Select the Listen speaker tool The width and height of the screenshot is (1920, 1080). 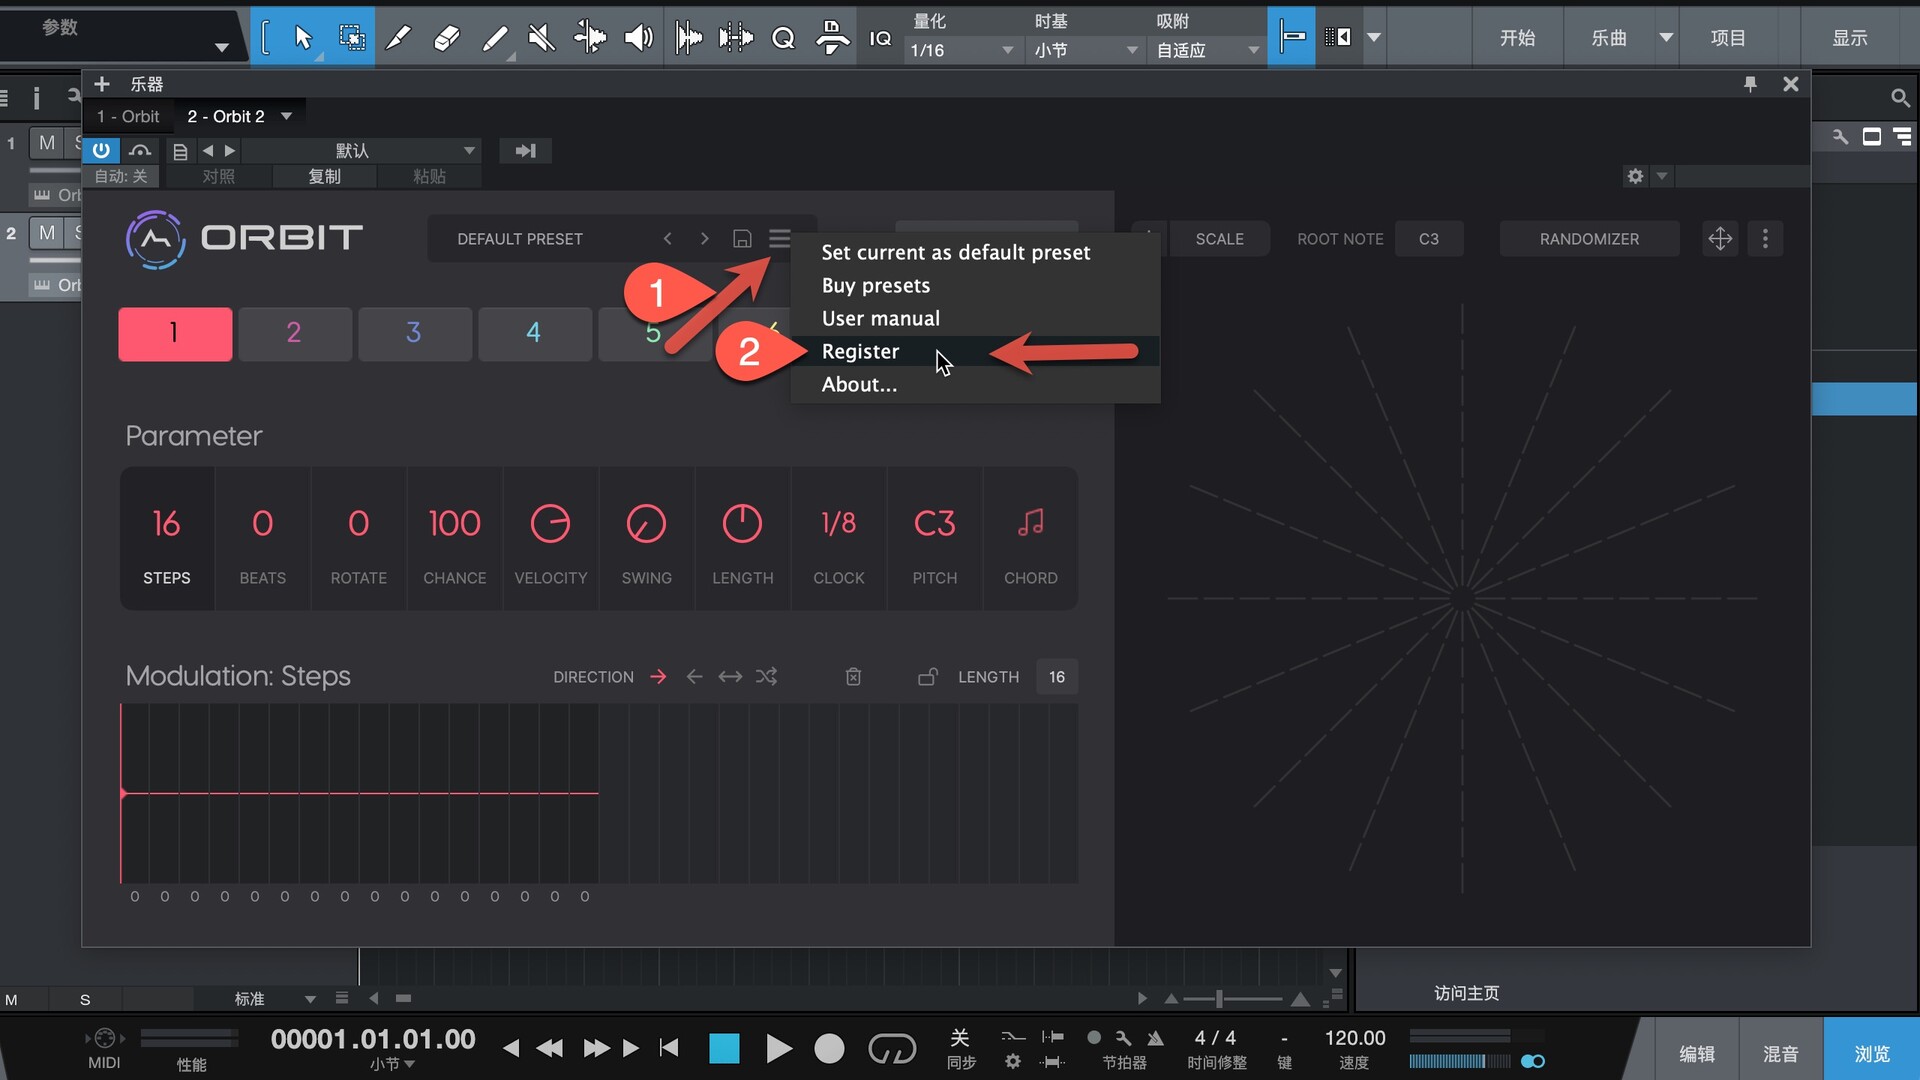click(638, 37)
